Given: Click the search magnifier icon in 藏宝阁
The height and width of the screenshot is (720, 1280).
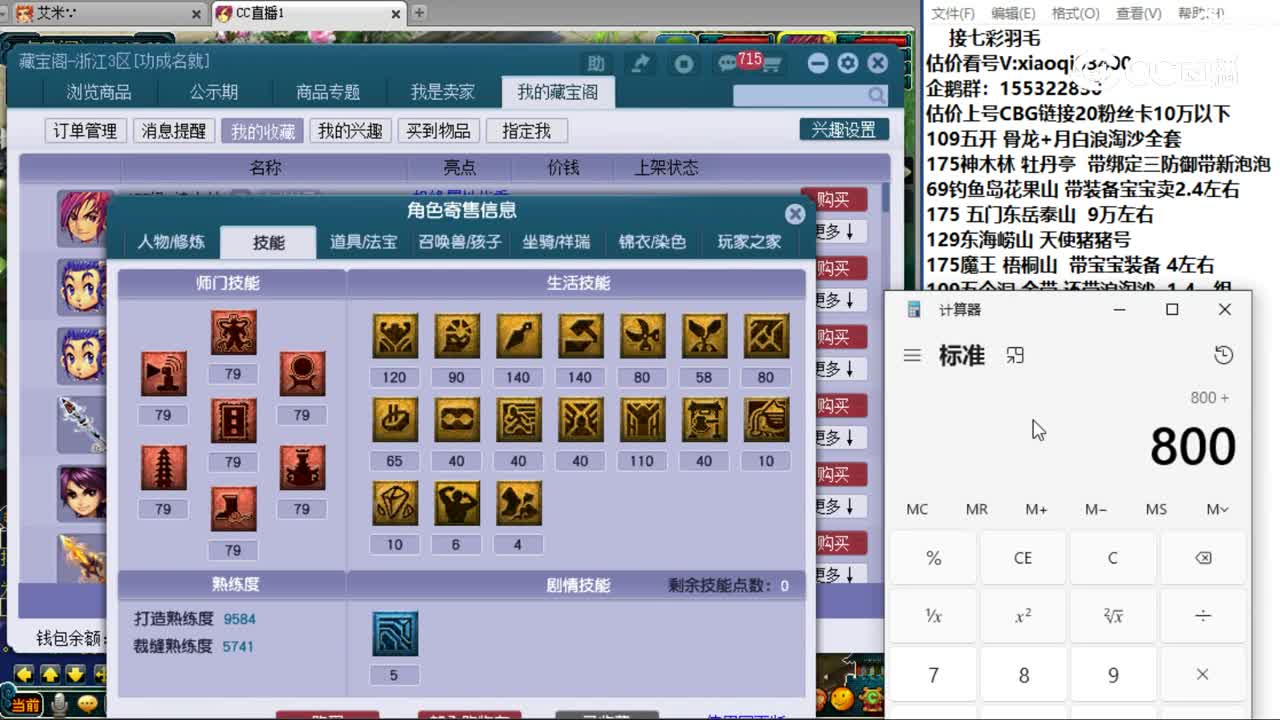Looking at the screenshot, I should tap(875, 95).
